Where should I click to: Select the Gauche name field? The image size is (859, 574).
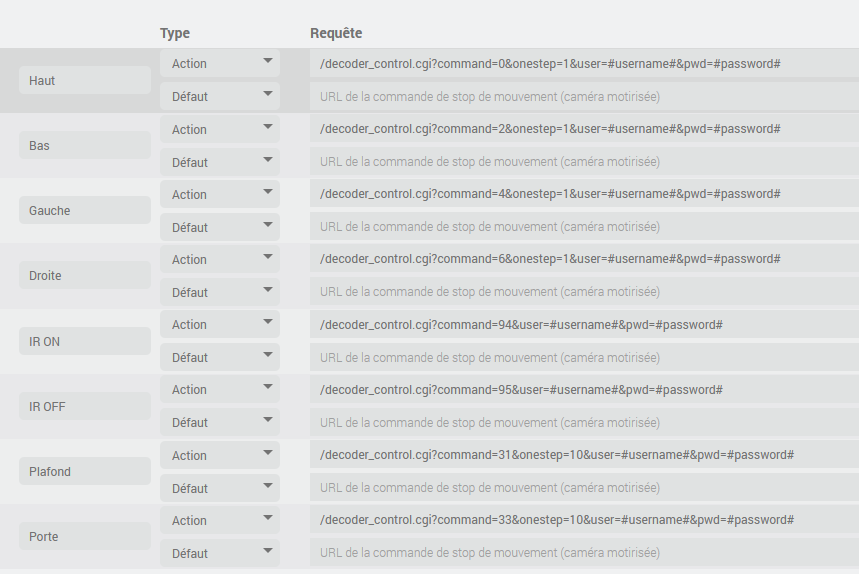85,210
